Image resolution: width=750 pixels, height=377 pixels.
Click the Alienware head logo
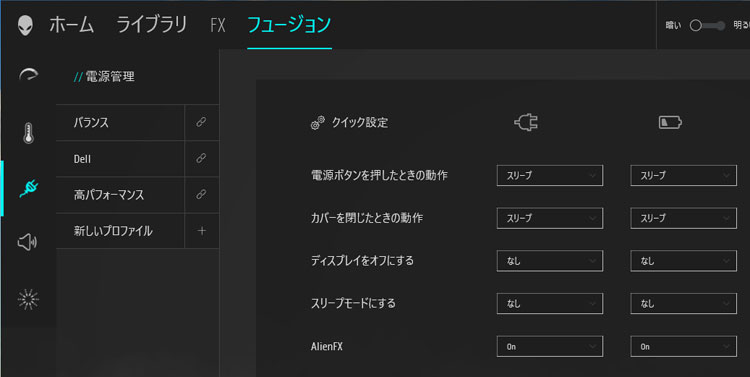click(x=25, y=25)
